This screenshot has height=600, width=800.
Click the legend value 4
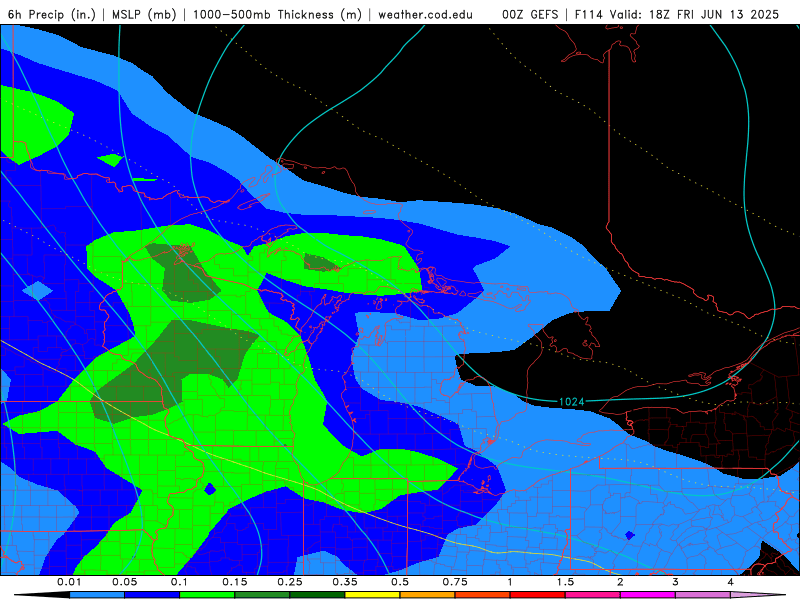[x=731, y=582]
